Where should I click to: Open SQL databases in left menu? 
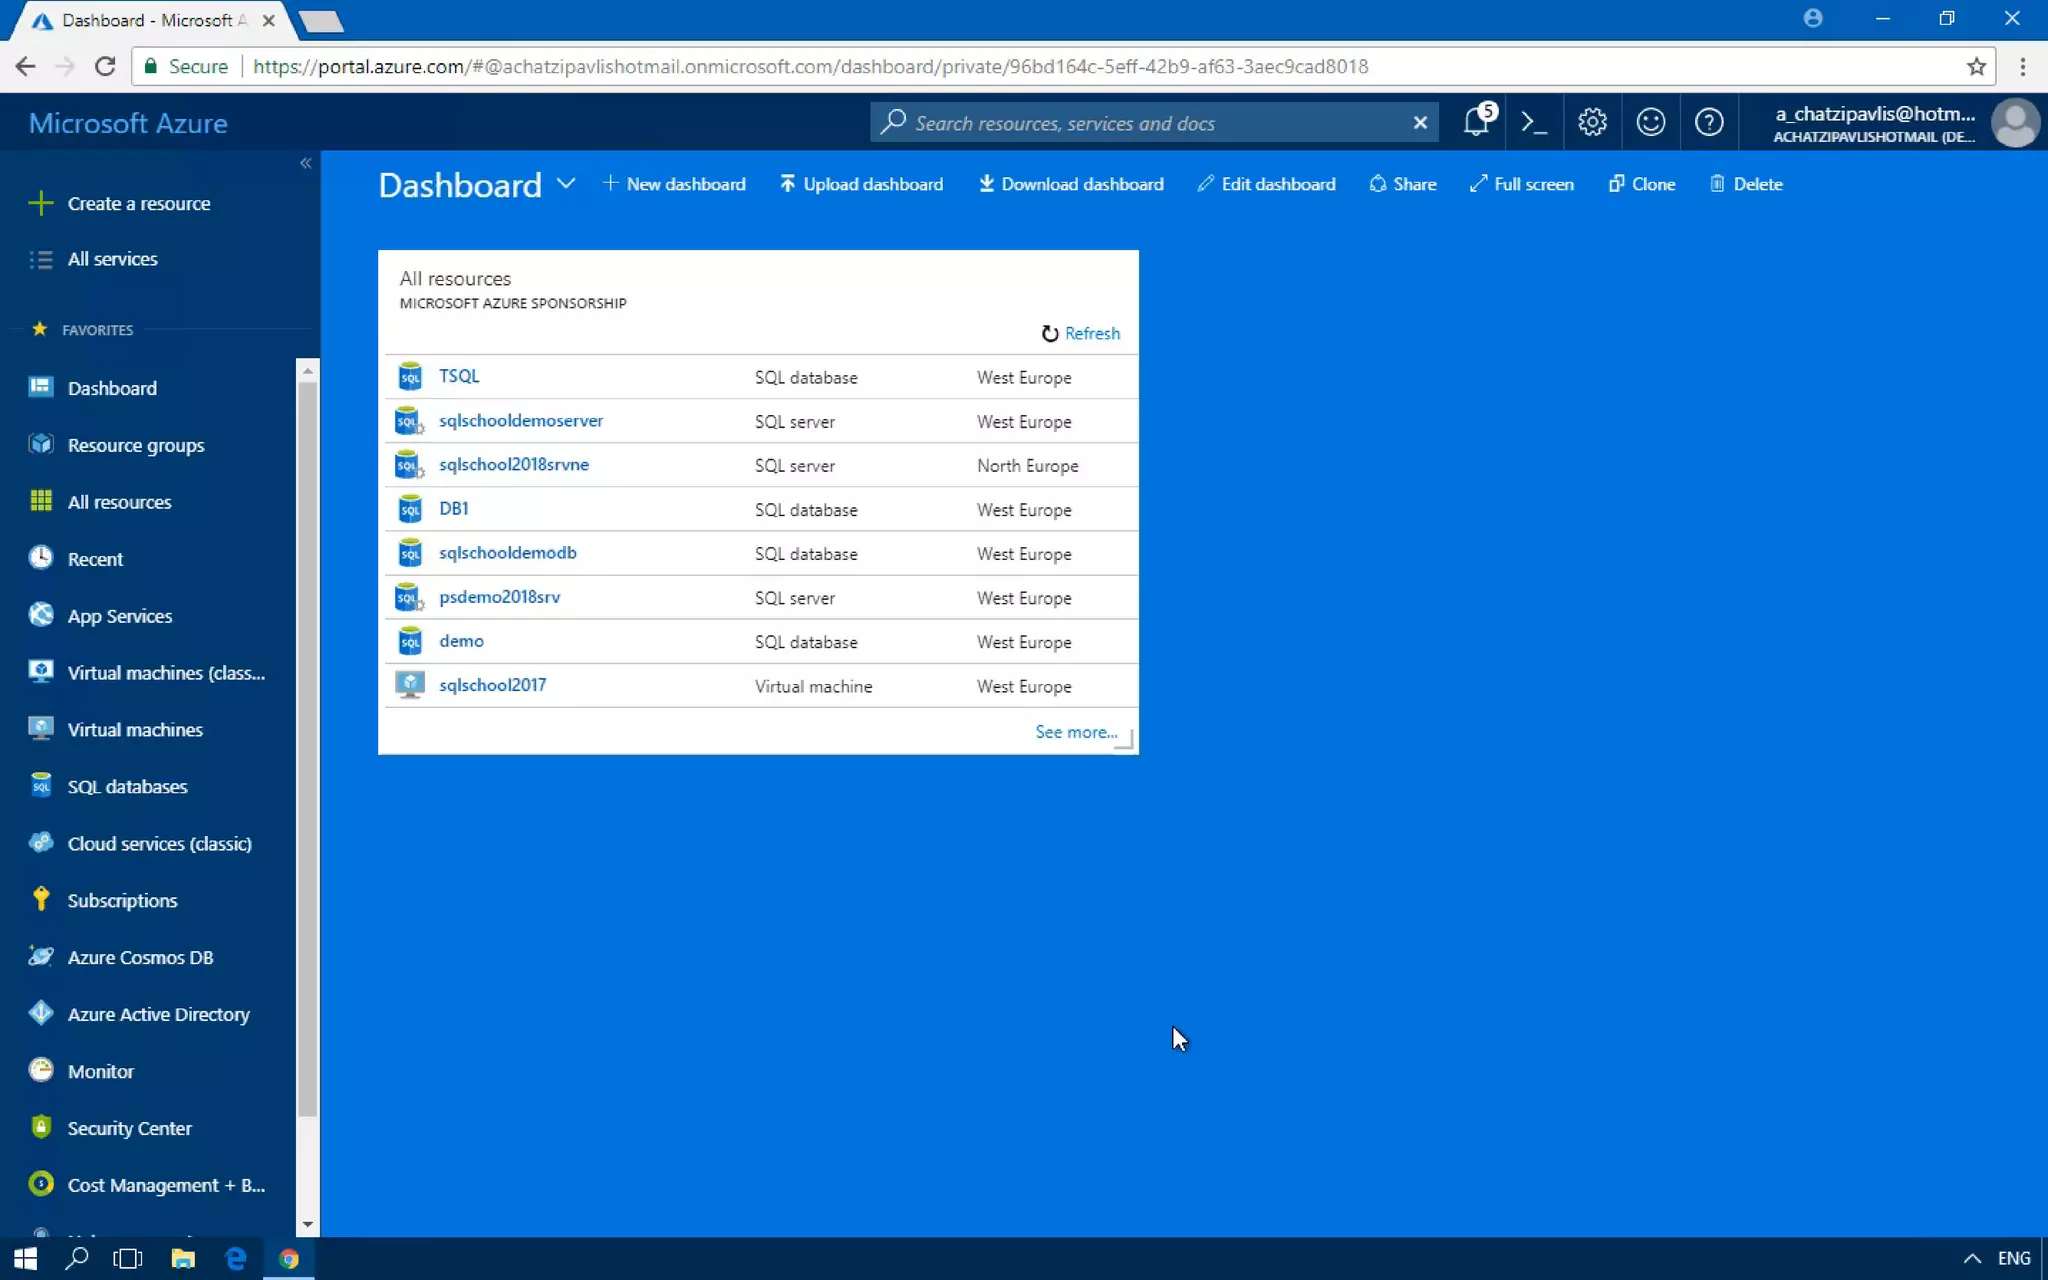127,786
